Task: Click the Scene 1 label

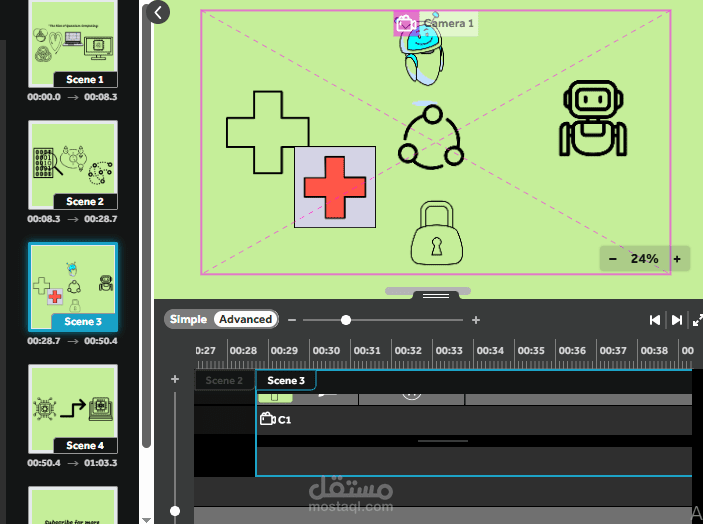Action: [x=85, y=80]
